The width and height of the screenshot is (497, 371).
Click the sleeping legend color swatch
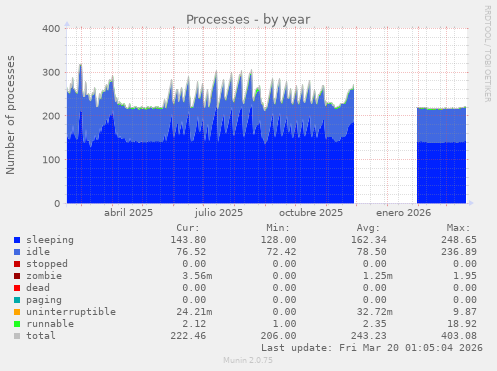pyautogui.click(x=17, y=240)
